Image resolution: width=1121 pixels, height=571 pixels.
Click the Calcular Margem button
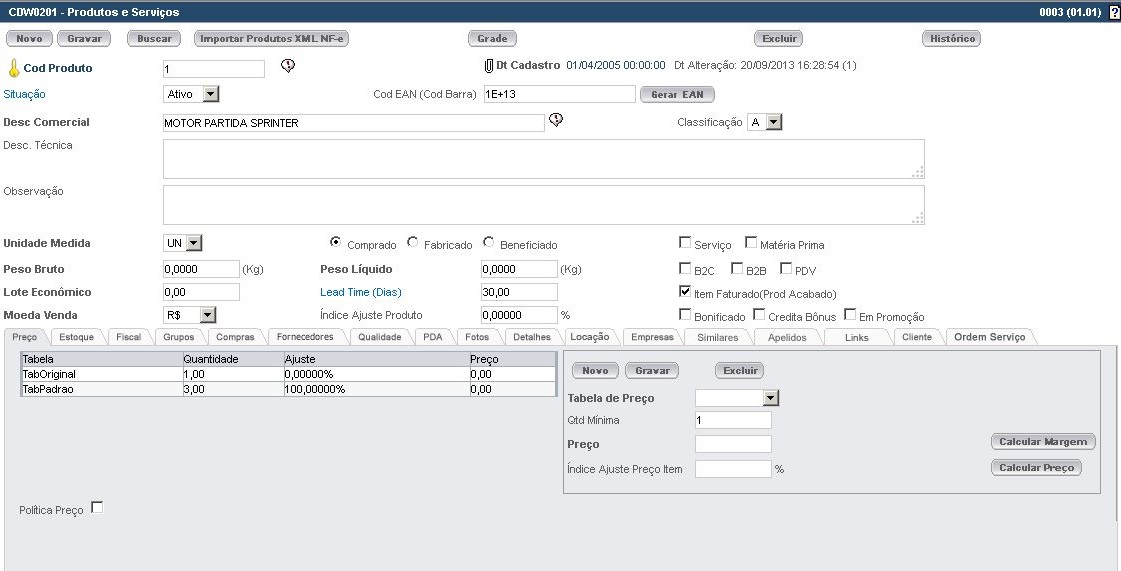1043,441
